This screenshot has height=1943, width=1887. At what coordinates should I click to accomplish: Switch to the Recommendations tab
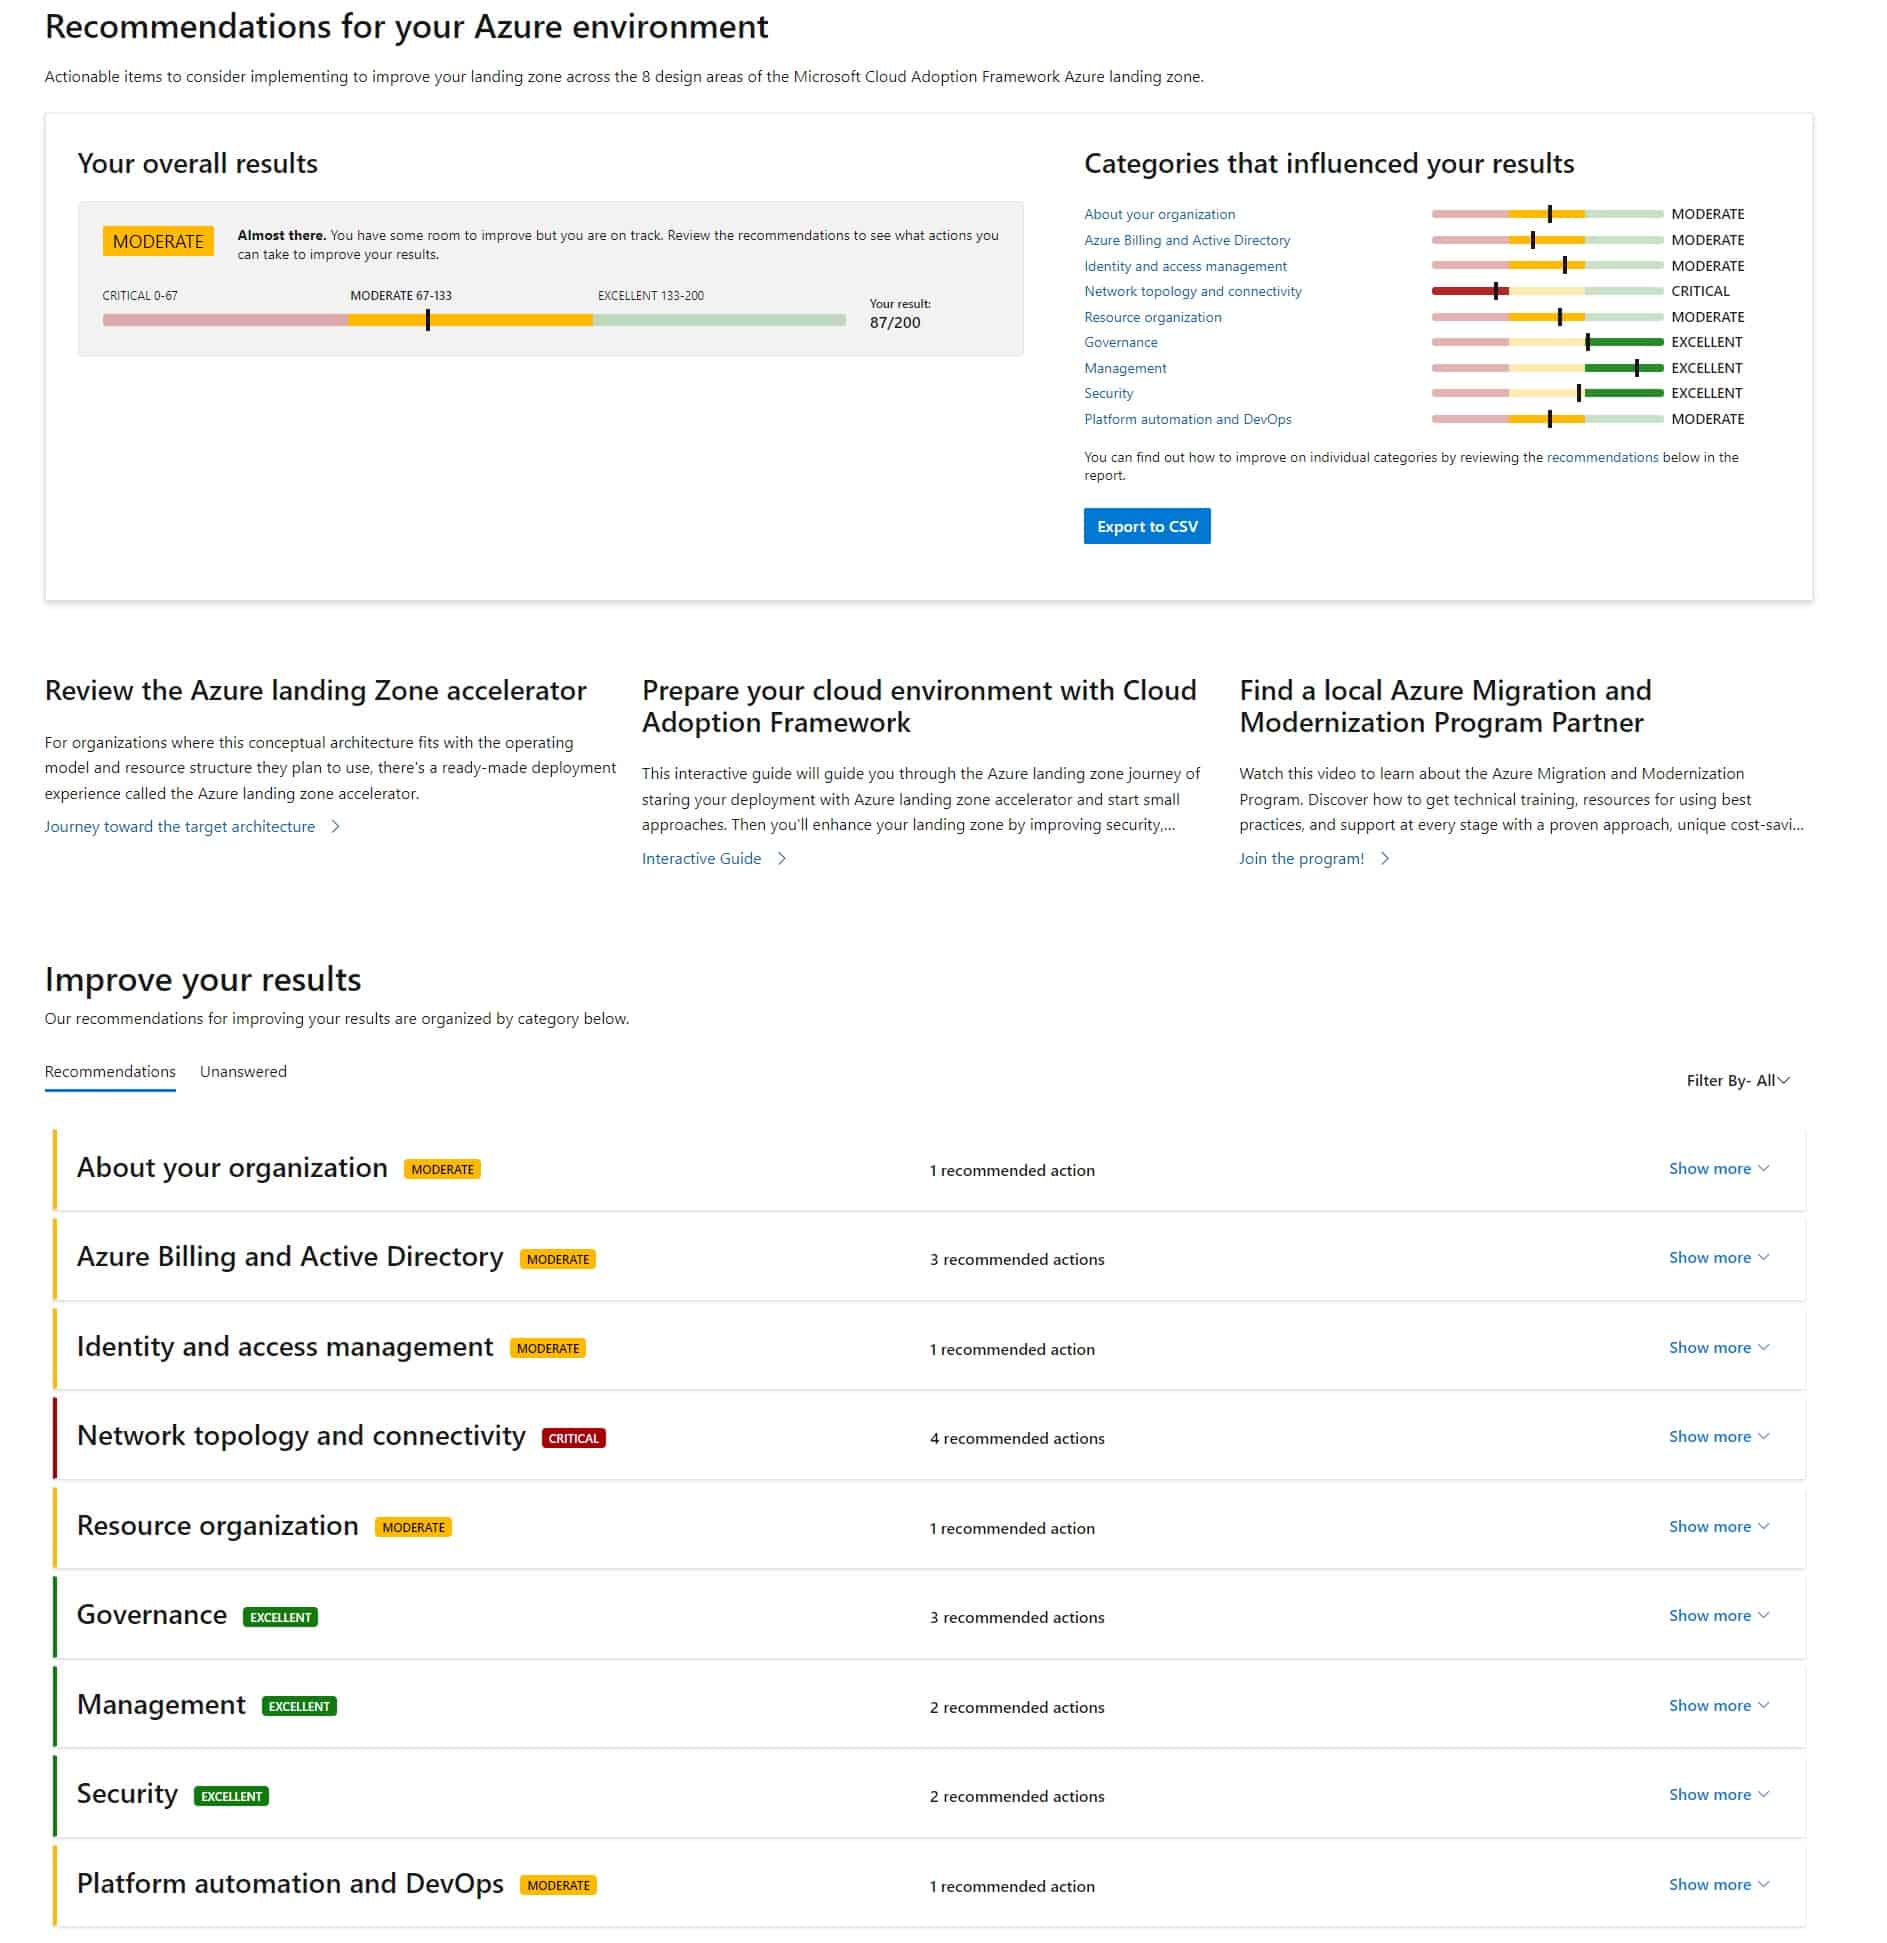pos(110,1071)
